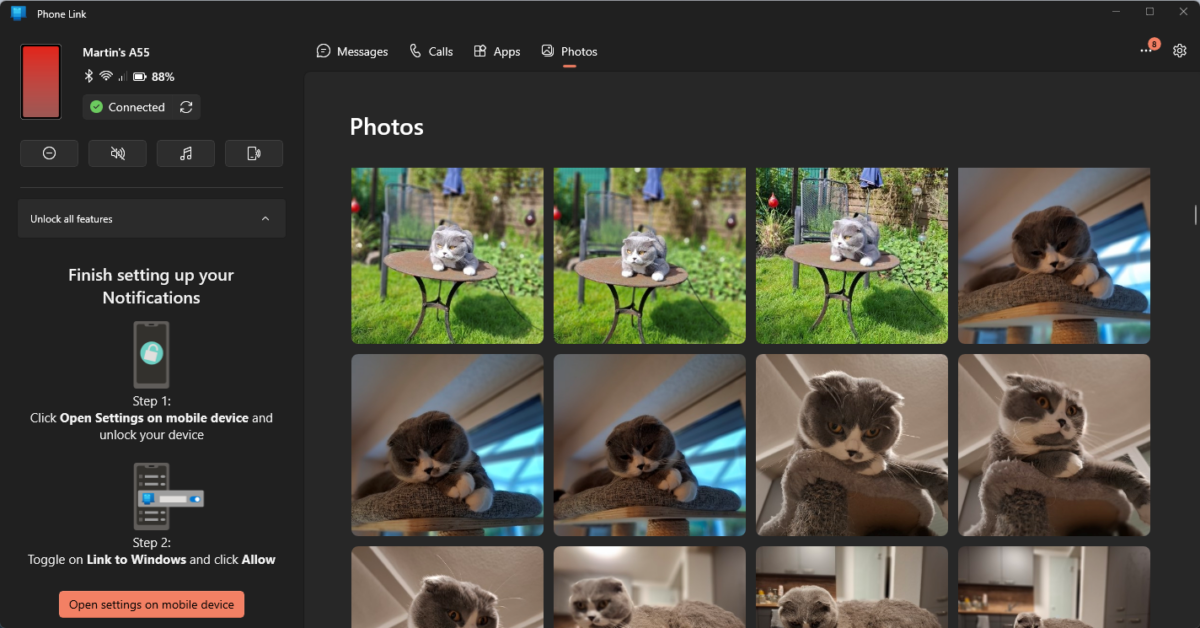The image size is (1200, 628).
Task: Open the third garden cat photo
Action: point(851,255)
